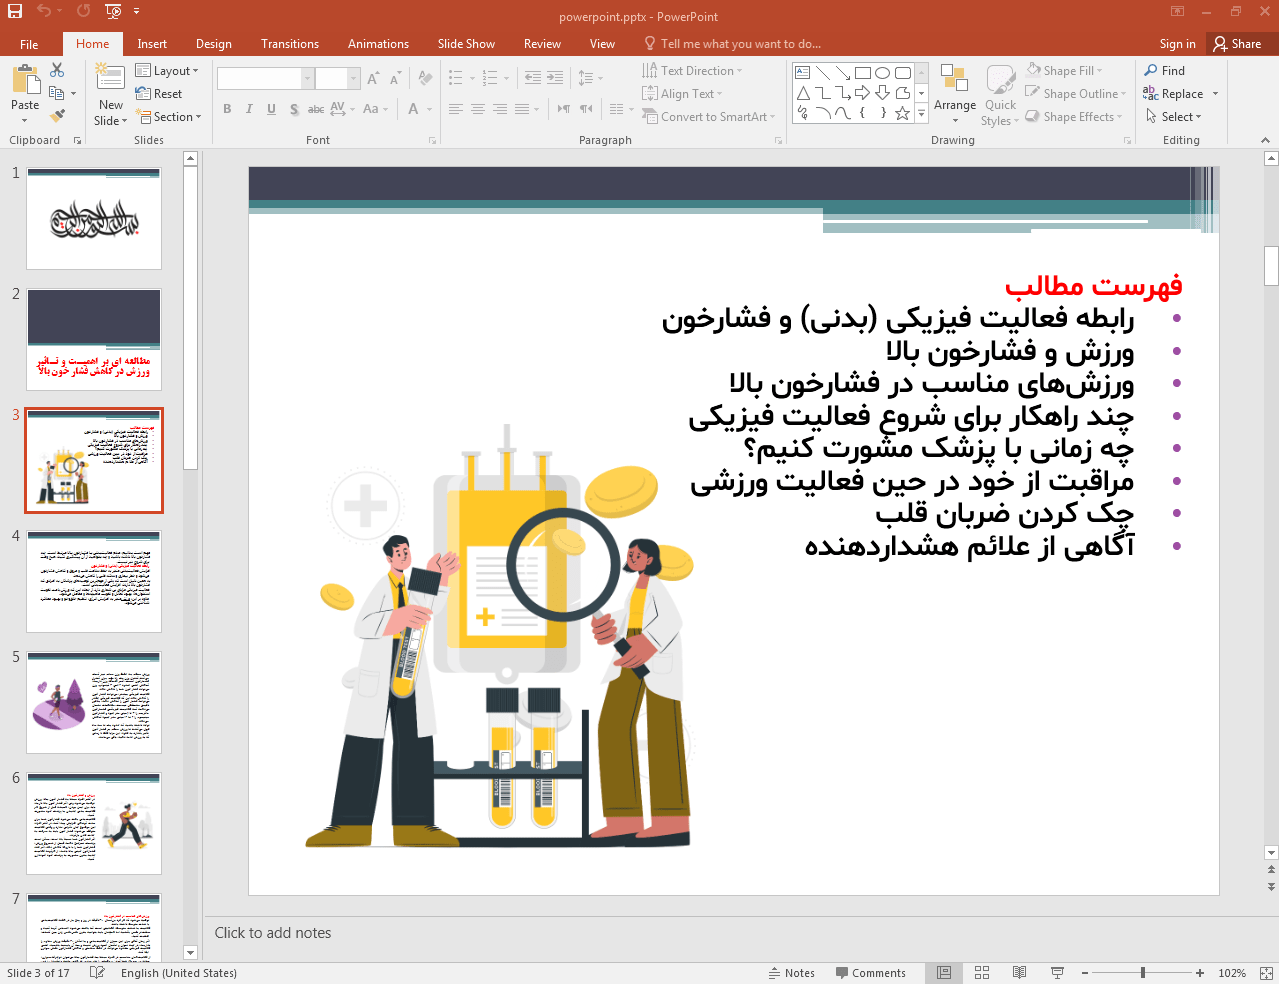Click the Share button
1279x984 pixels.
pos(1237,44)
